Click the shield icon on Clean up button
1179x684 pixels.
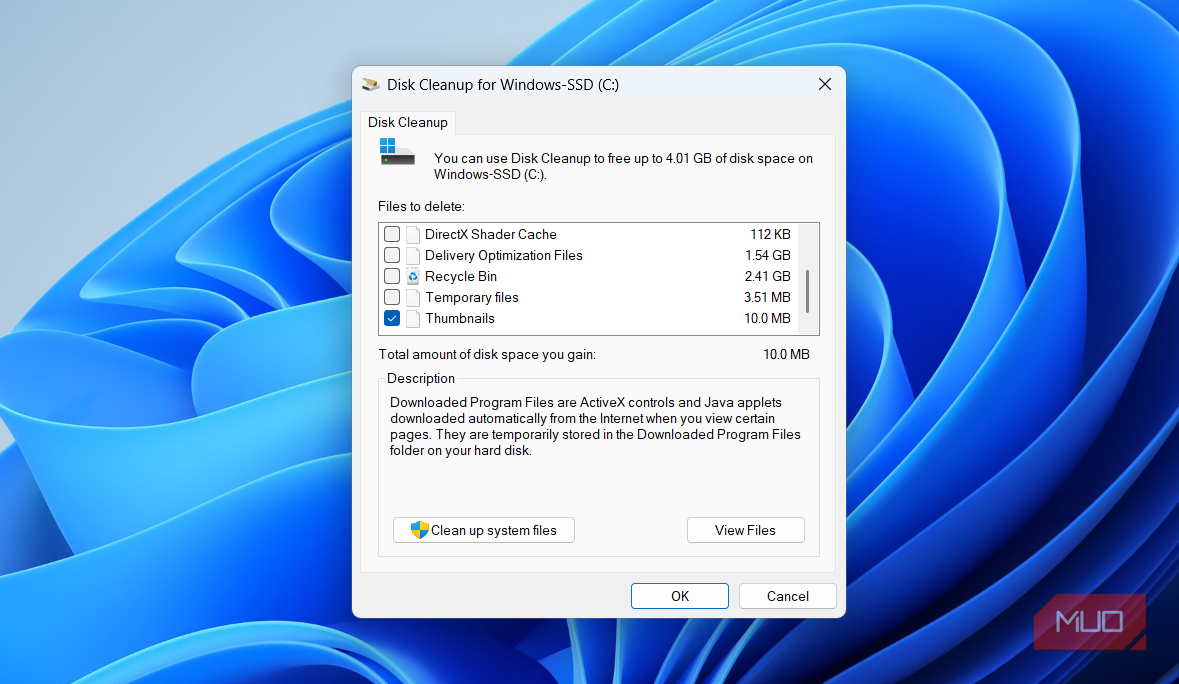[x=420, y=530]
